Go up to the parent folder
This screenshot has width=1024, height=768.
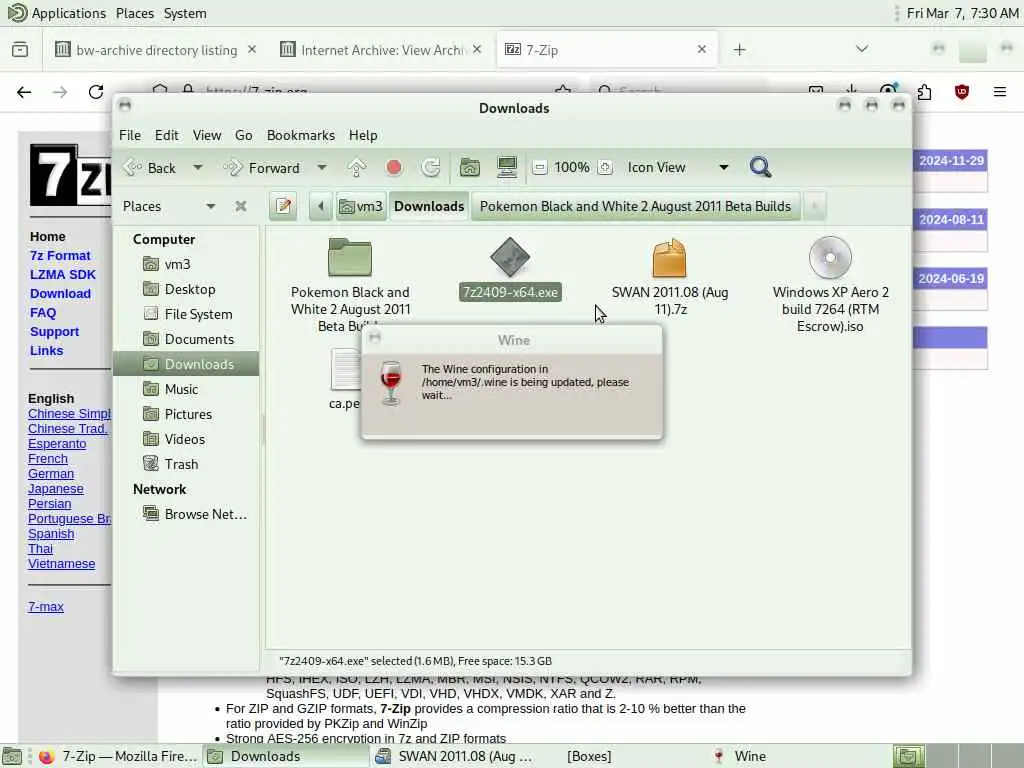coord(357,168)
